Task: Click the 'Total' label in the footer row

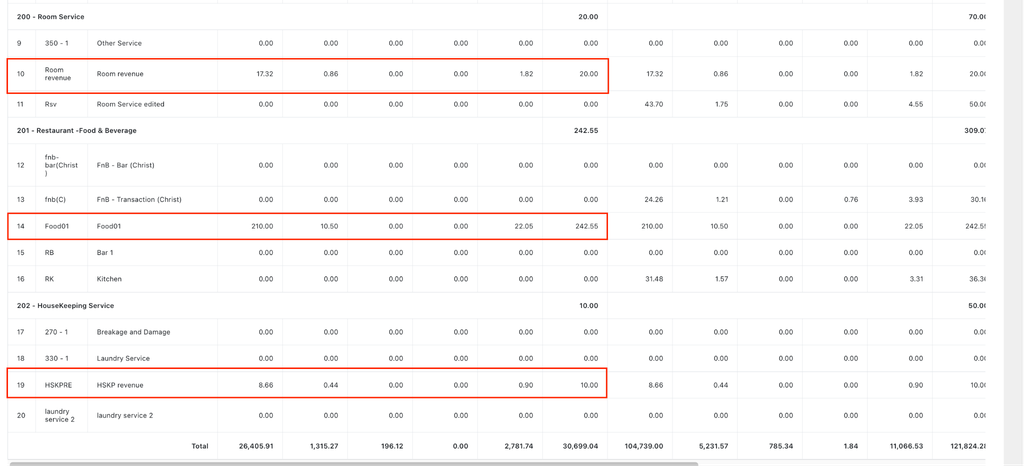Action: 200,446
